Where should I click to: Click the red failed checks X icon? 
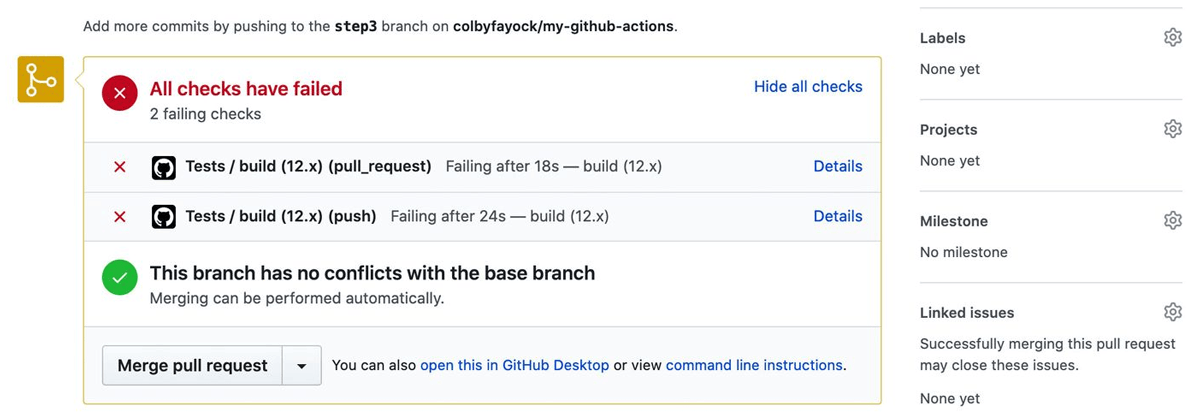(120, 93)
